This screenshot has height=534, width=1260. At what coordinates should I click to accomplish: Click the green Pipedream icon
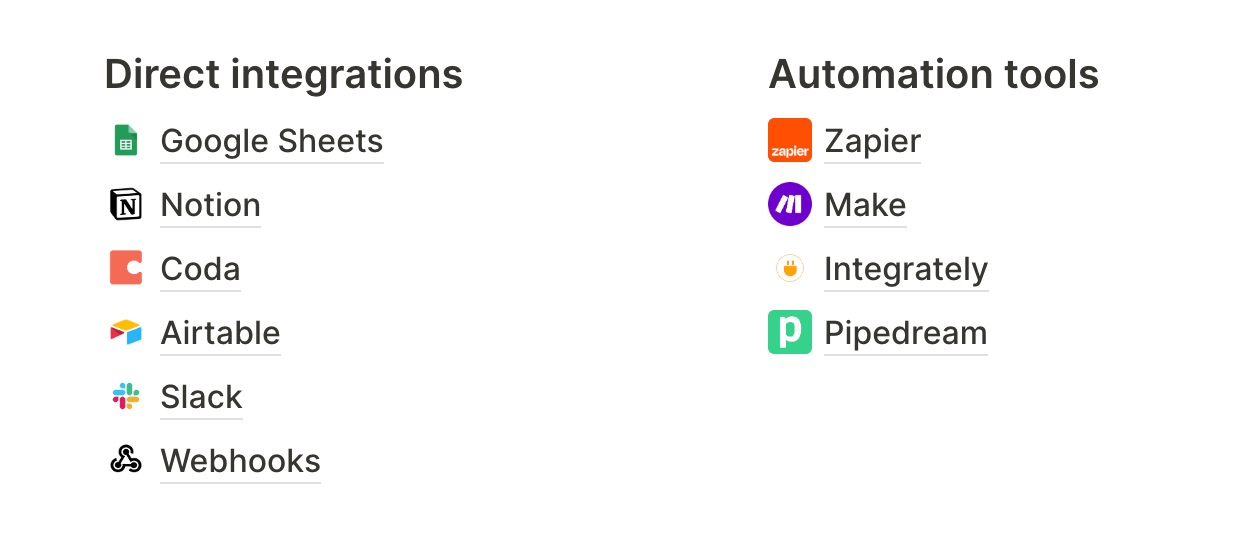point(789,333)
